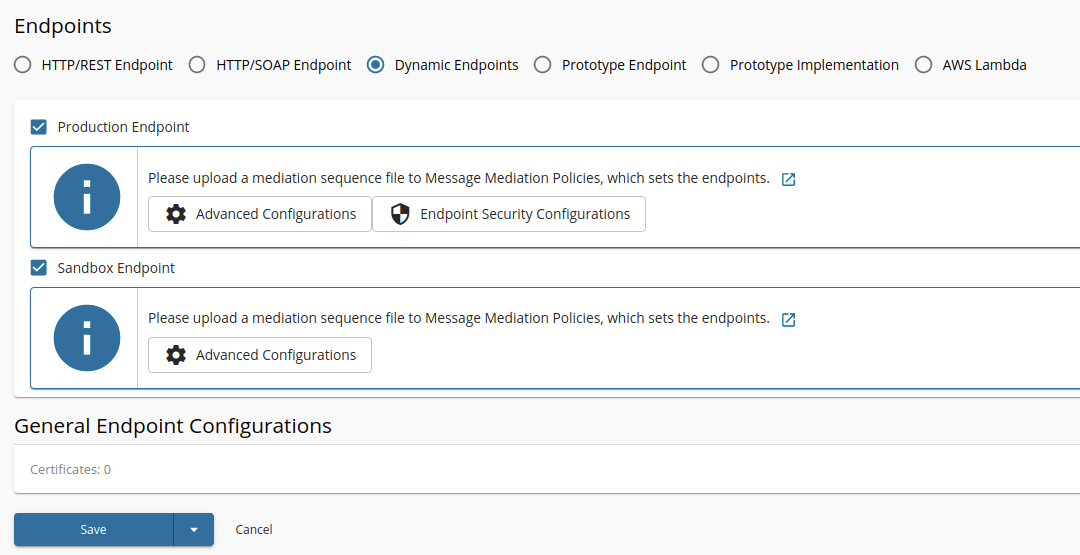Choose the Prototype Implementation option
The image size is (1080, 555).
pyautogui.click(x=711, y=65)
